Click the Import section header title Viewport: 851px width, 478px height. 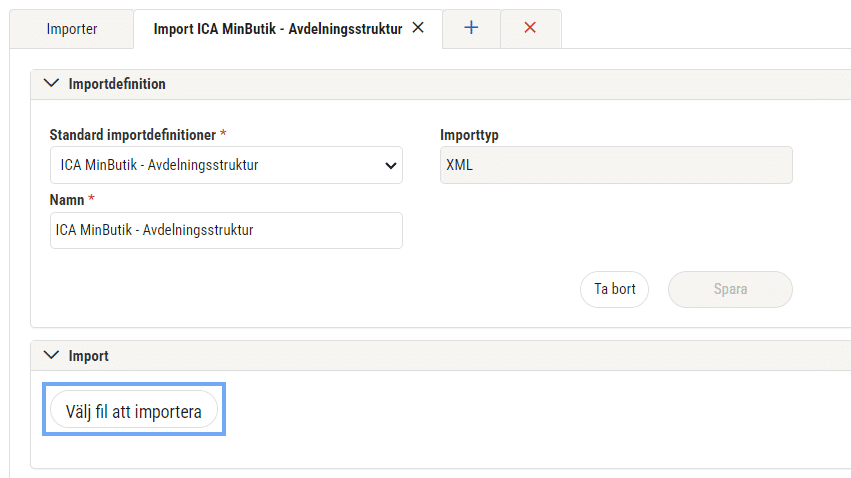coord(88,356)
